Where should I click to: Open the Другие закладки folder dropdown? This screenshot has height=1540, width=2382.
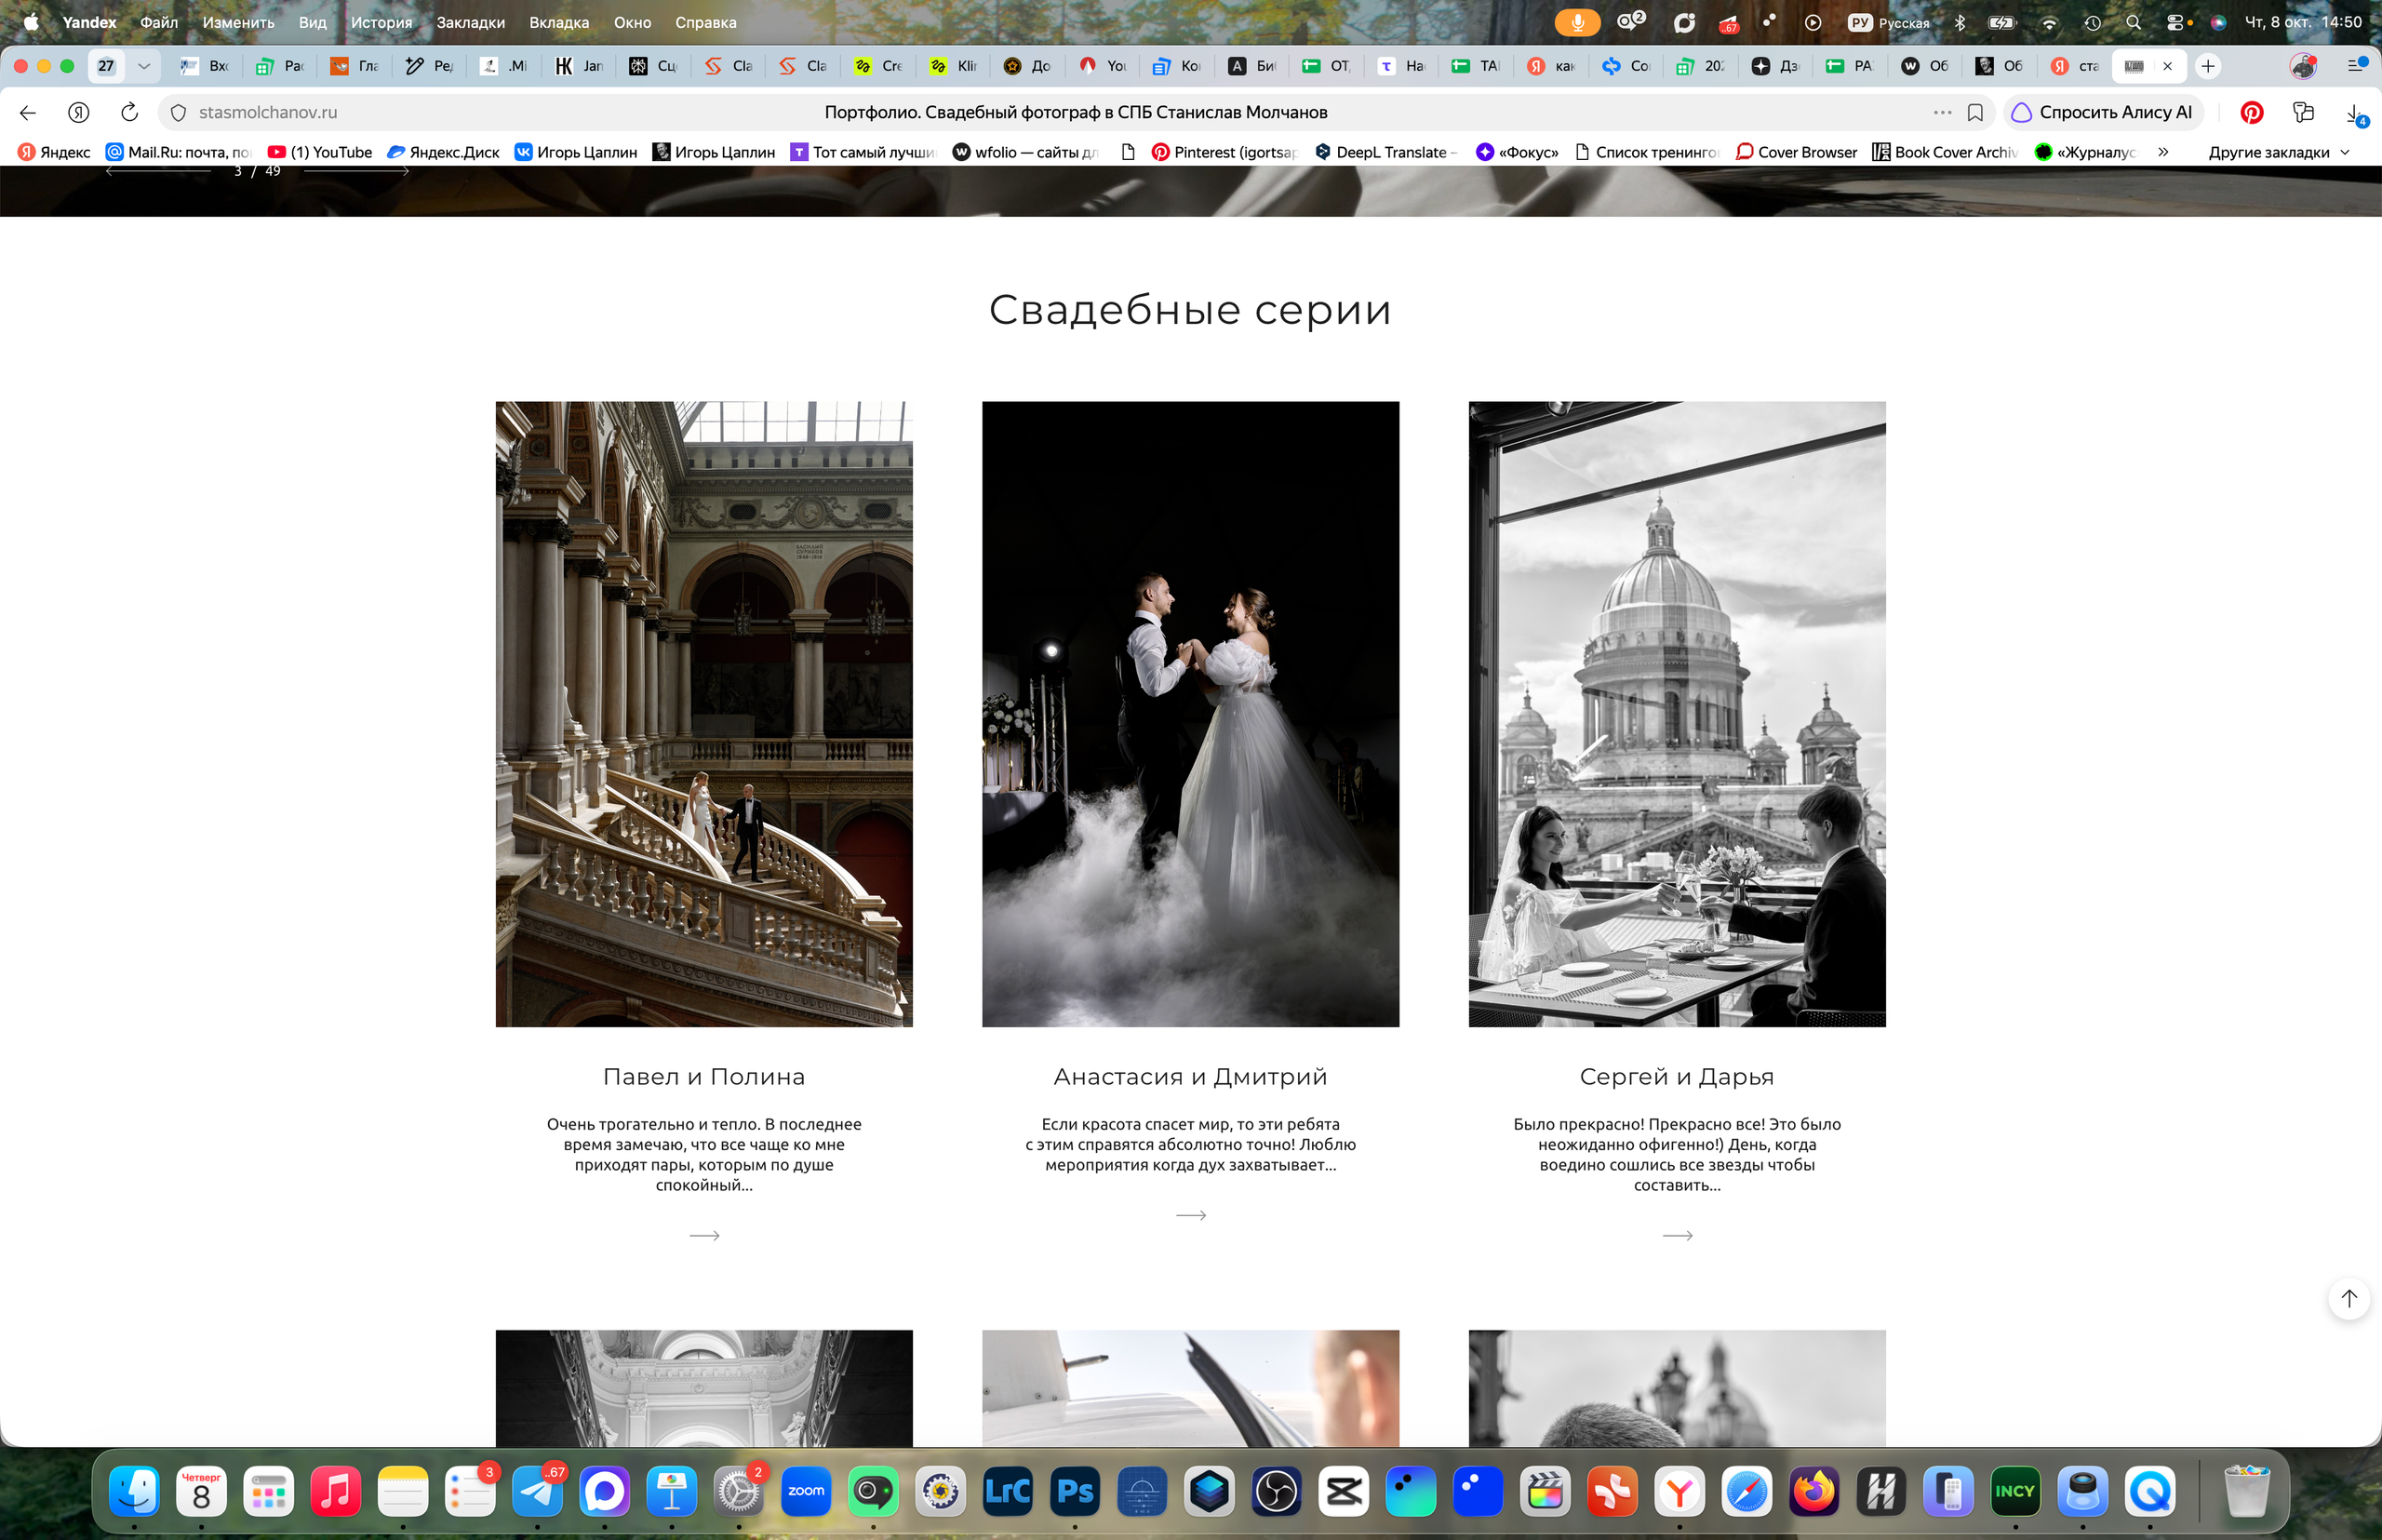(x=2279, y=152)
